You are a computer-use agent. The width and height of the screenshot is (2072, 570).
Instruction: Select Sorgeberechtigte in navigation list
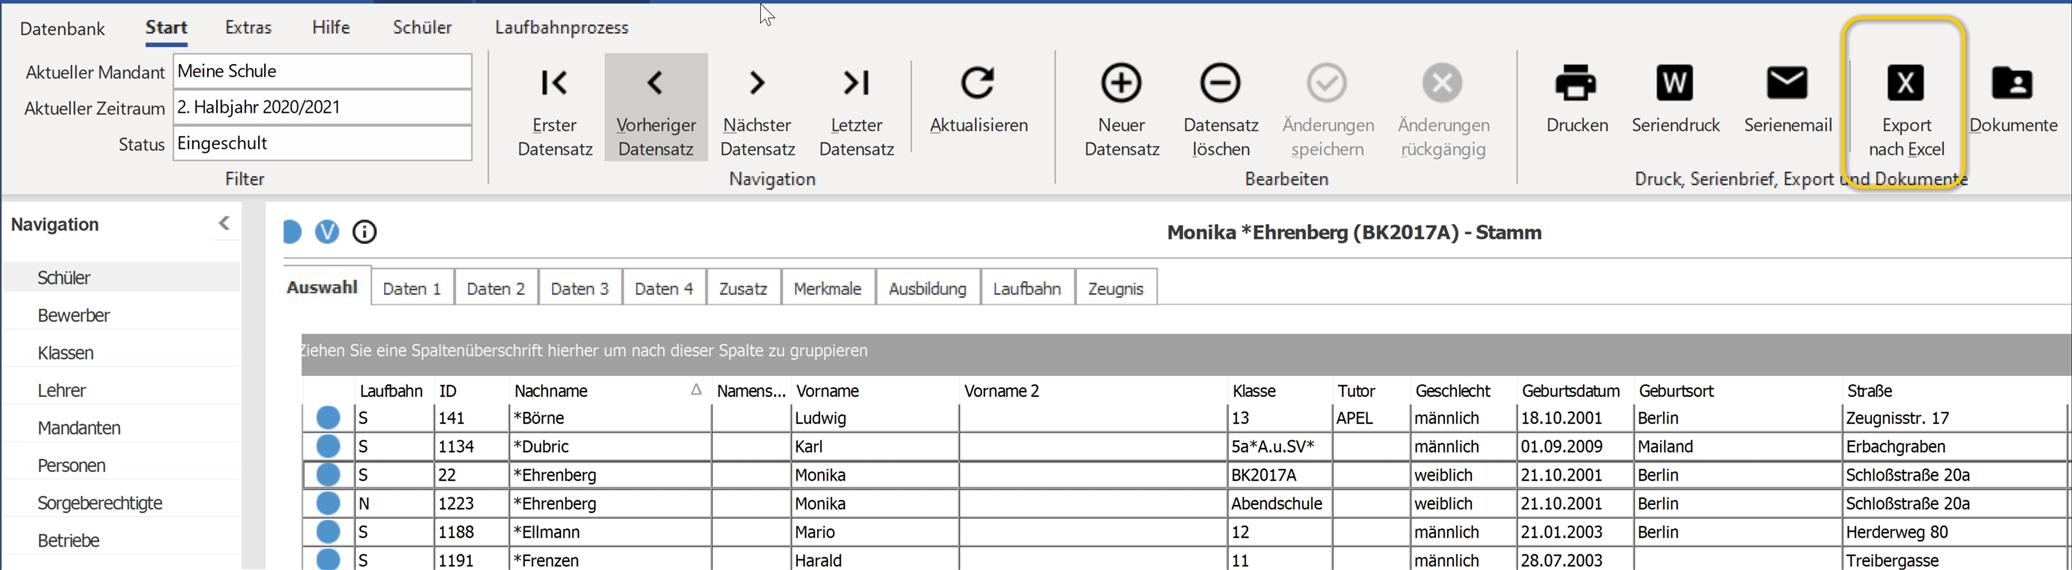[122, 503]
